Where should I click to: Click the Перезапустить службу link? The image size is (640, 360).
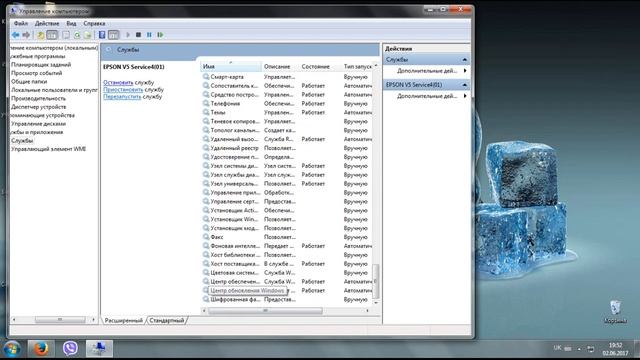122,97
